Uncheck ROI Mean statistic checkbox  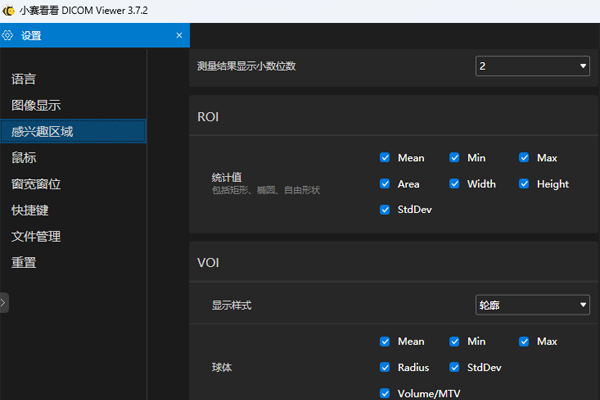[x=385, y=158]
